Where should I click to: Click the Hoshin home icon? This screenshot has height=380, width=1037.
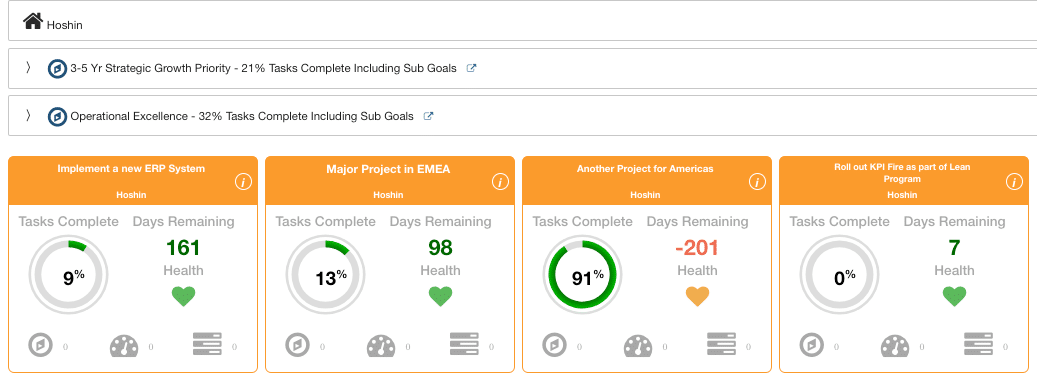(32, 21)
